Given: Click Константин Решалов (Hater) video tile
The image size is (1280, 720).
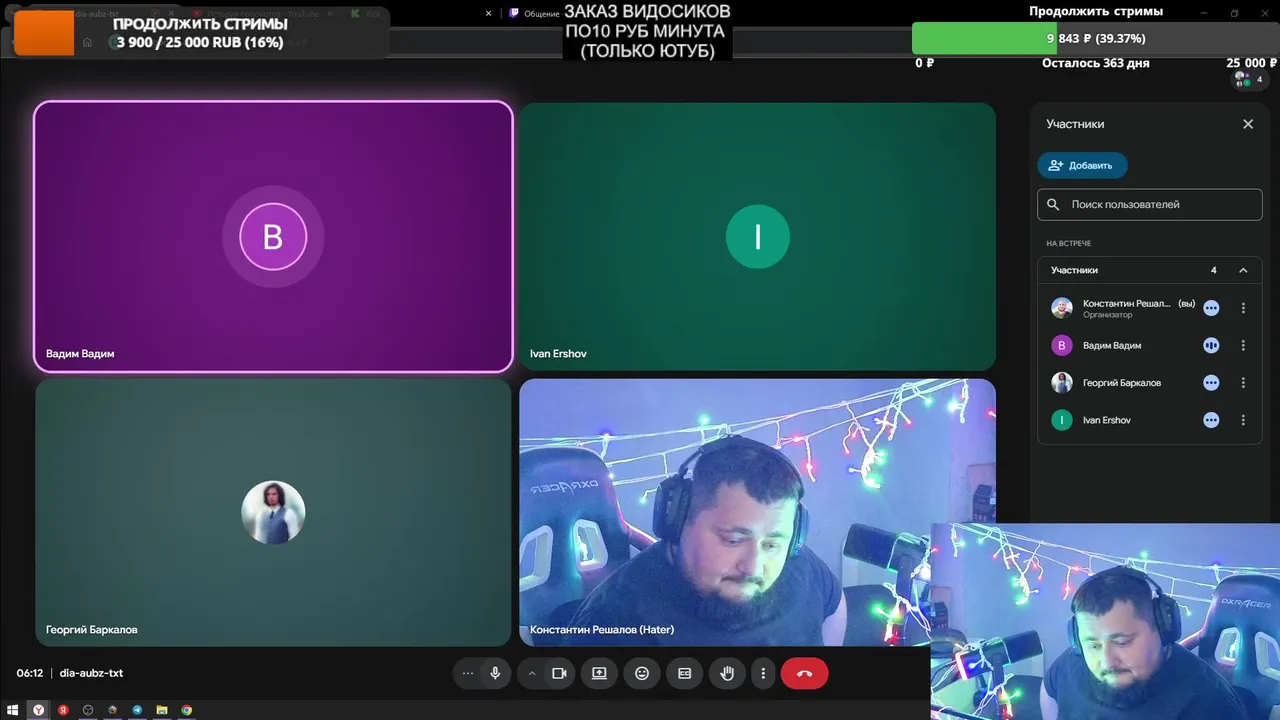Looking at the screenshot, I should (757, 512).
